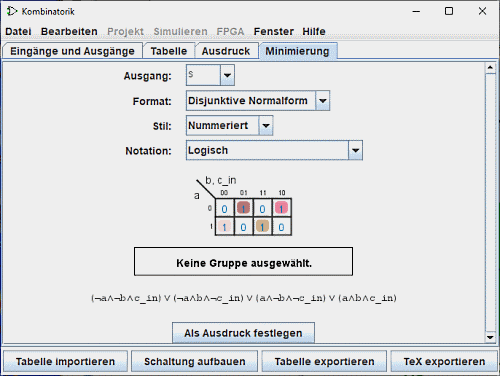Click Karnaugh cell 0 at a=0, bc=11
This screenshot has height=376, width=500.
tap(262, 209)
